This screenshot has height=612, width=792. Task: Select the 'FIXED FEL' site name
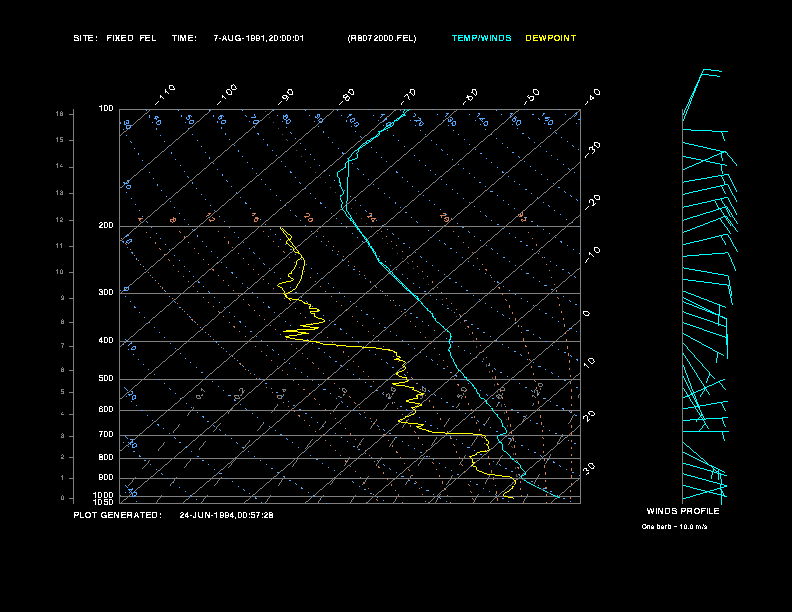tap(131, 38)
